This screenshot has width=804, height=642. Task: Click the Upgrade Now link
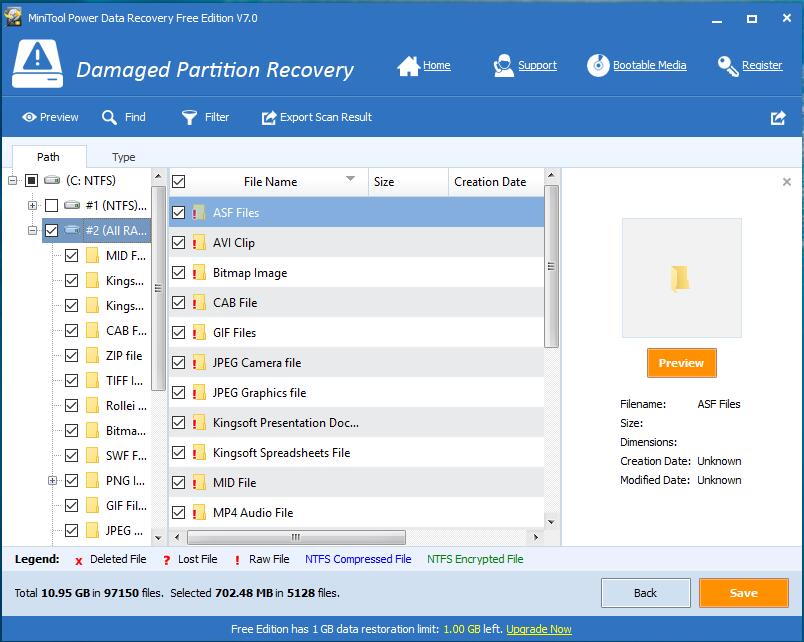(x=539, y=629)
